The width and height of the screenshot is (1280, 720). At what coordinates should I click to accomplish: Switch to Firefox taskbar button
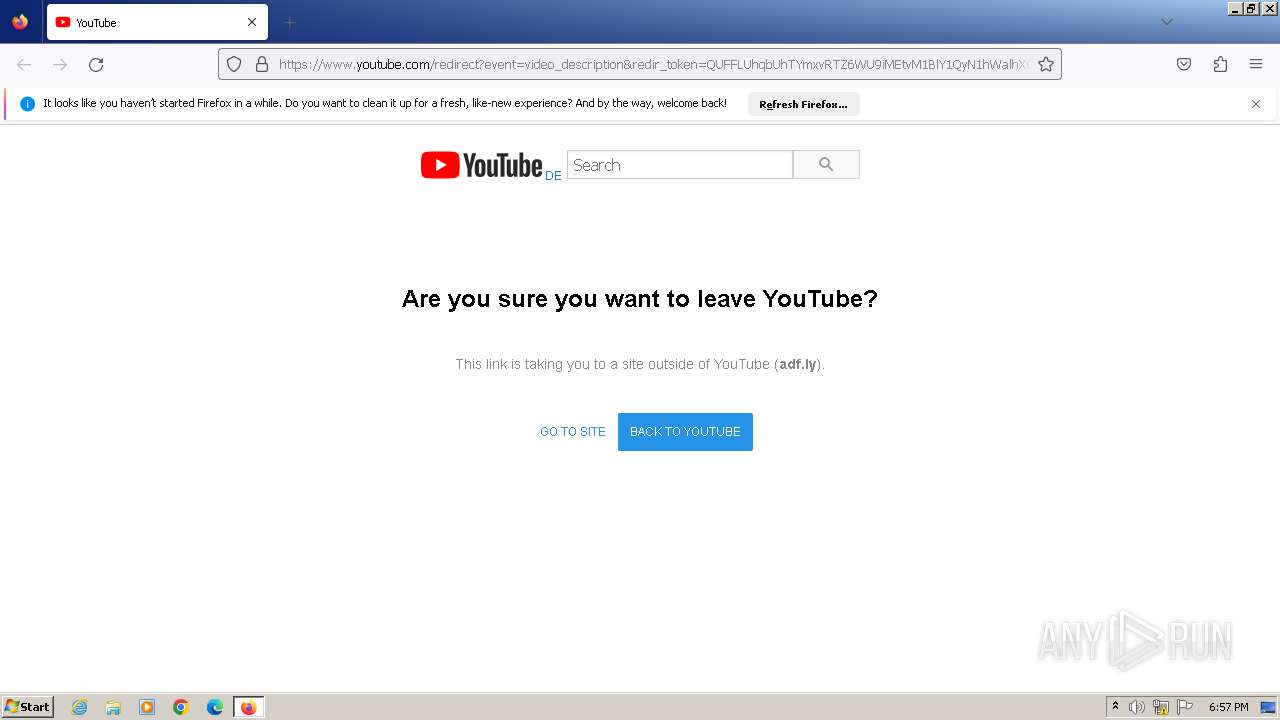[249, 707]
